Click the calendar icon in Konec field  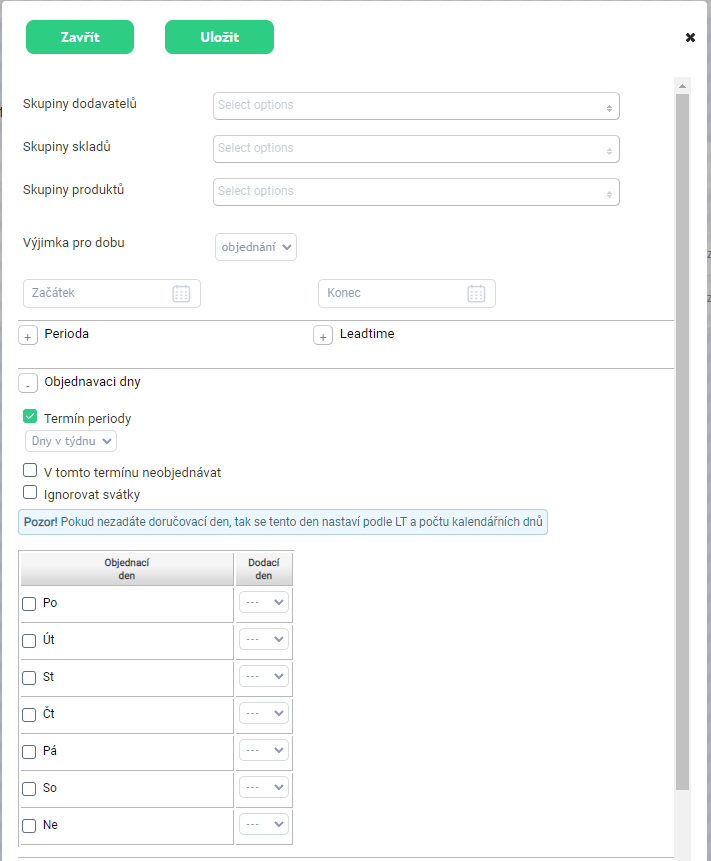[x=476, y=293]
